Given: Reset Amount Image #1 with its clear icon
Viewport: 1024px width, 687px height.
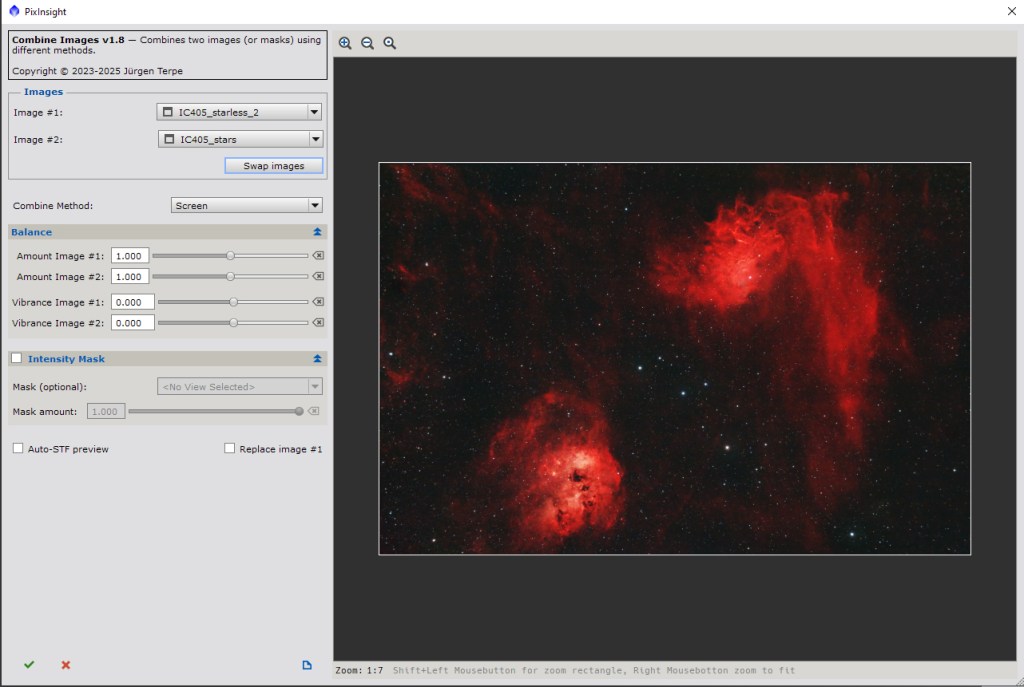Looking at the screenshot, I should 318,256.
